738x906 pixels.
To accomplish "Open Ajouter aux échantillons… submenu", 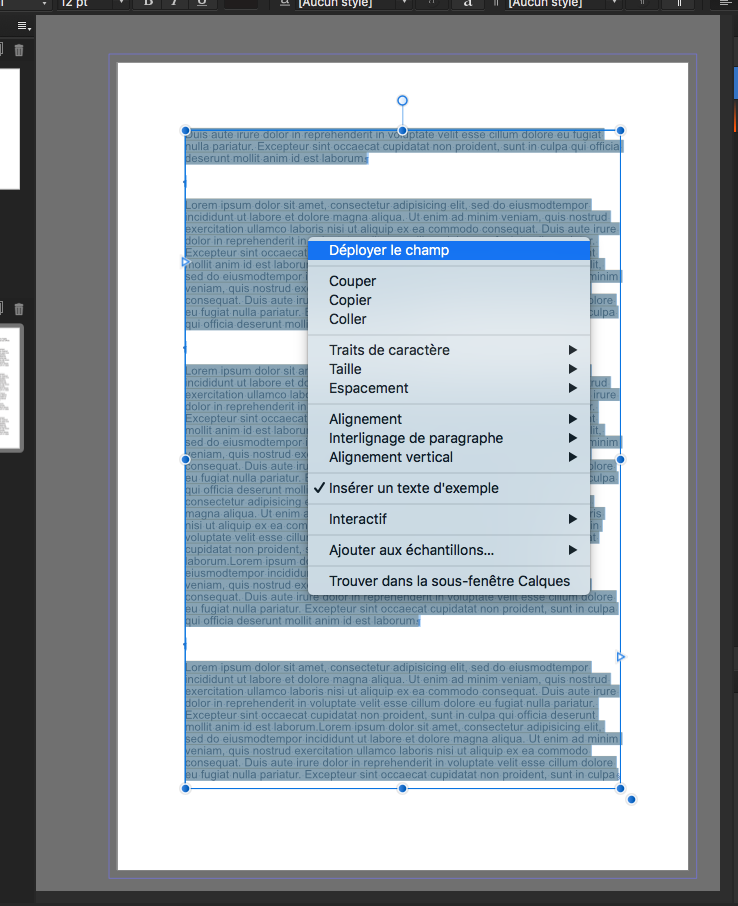I will tap(449, 550).
